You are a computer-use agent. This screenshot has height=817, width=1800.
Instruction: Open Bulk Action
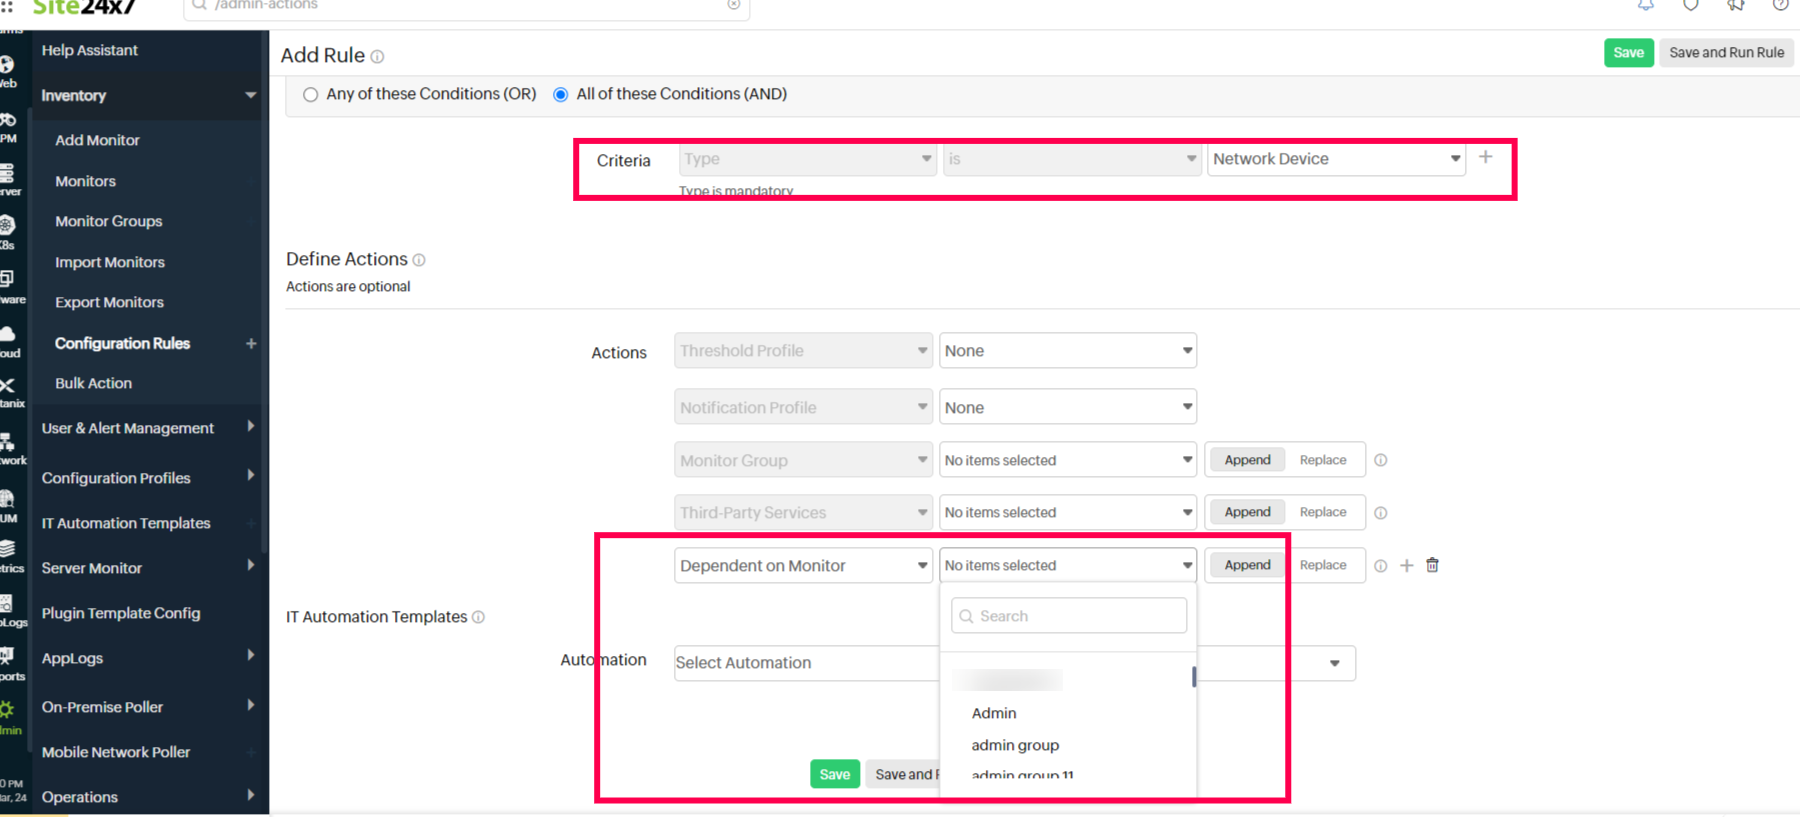click(x=93, y=383)
